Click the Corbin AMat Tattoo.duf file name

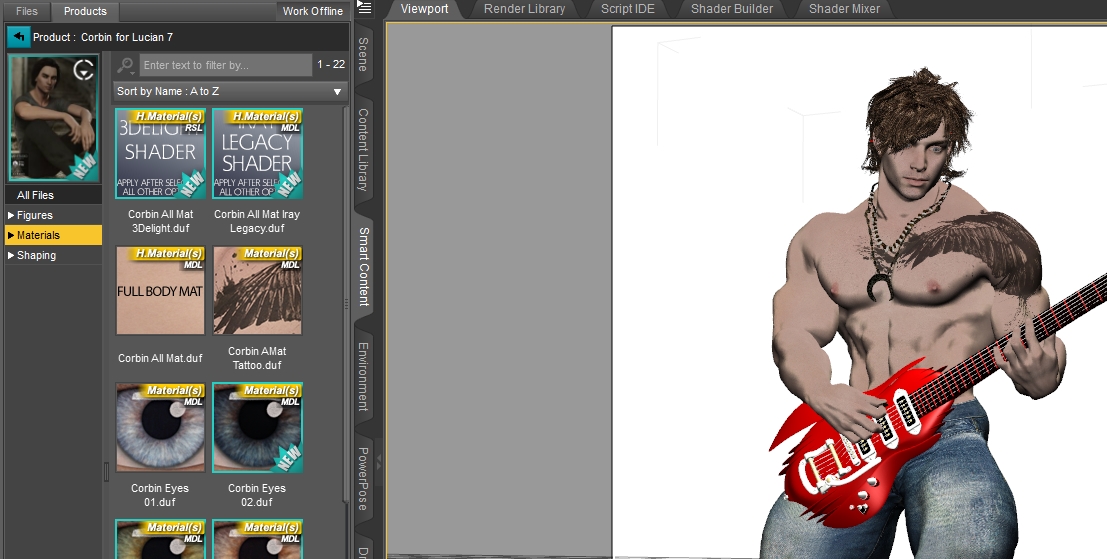coord(257,358)
